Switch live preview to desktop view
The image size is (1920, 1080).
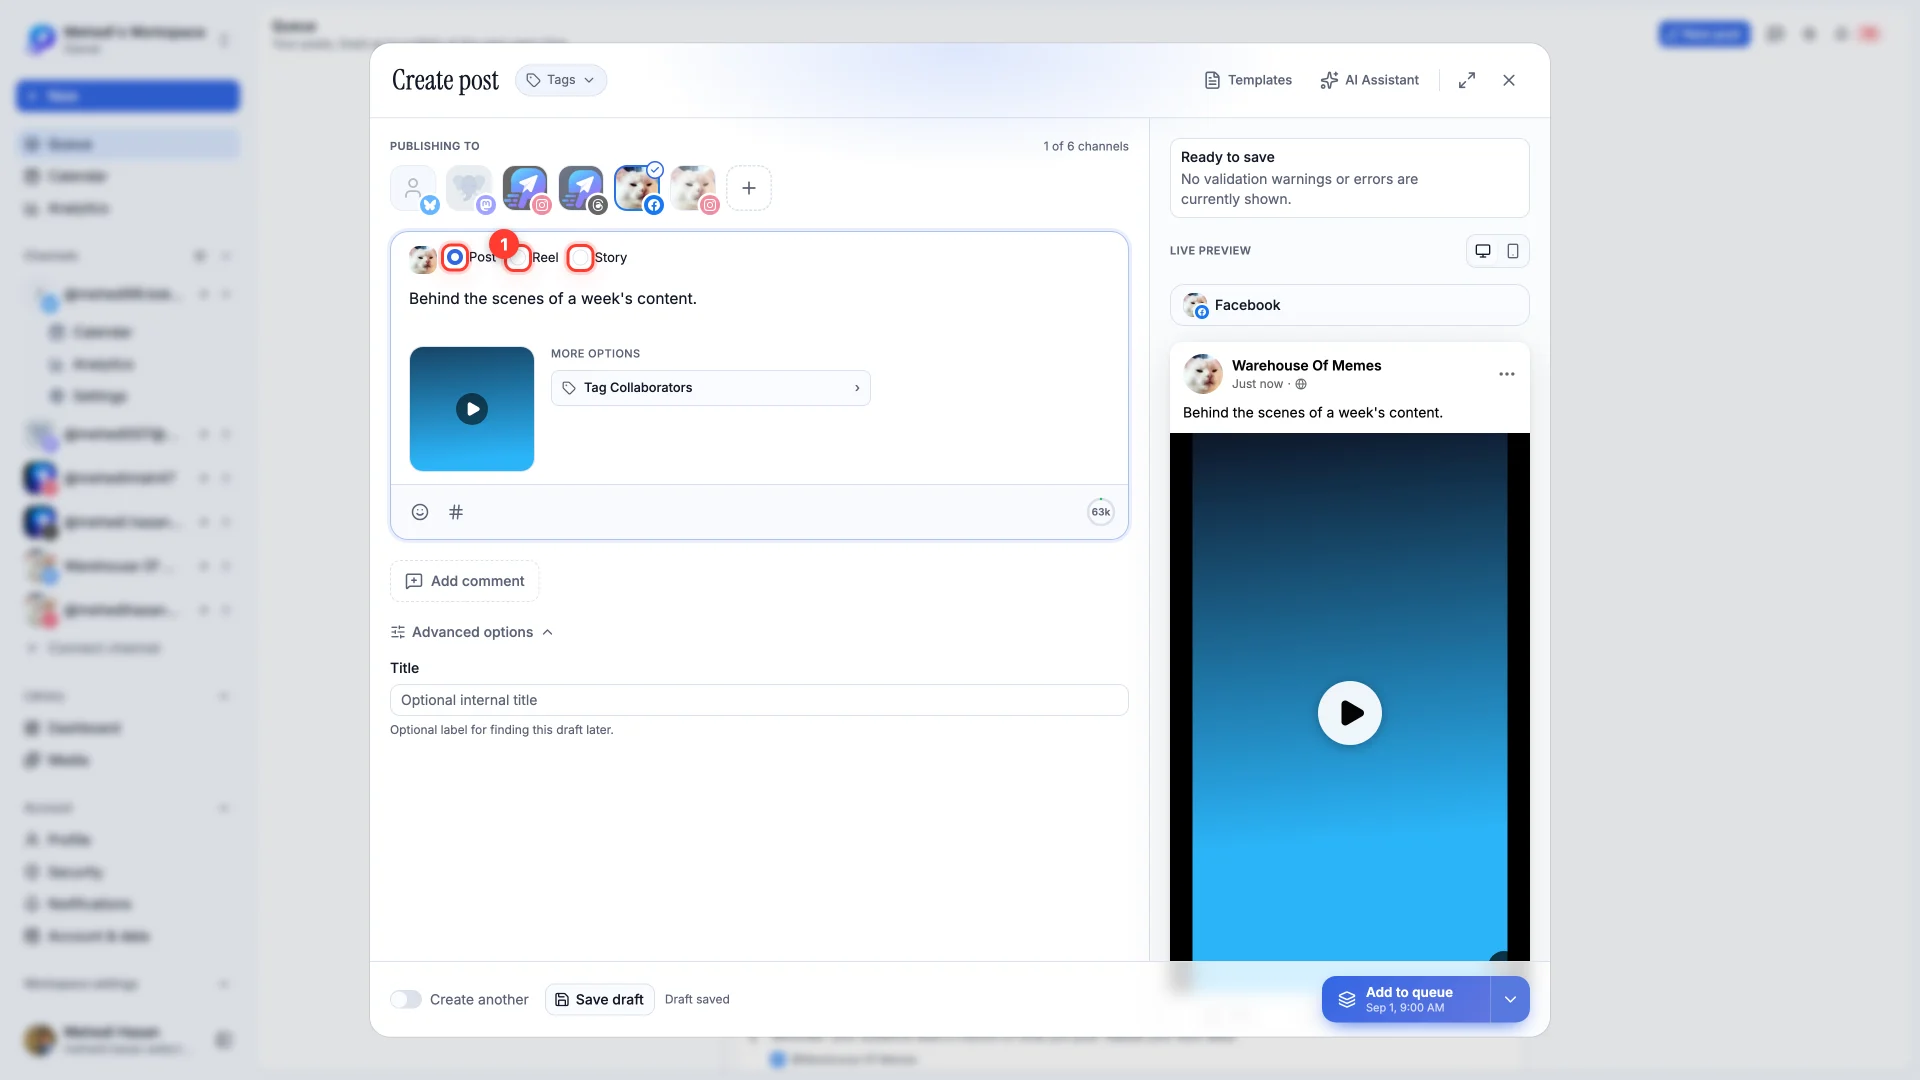tap(1483, 251)
